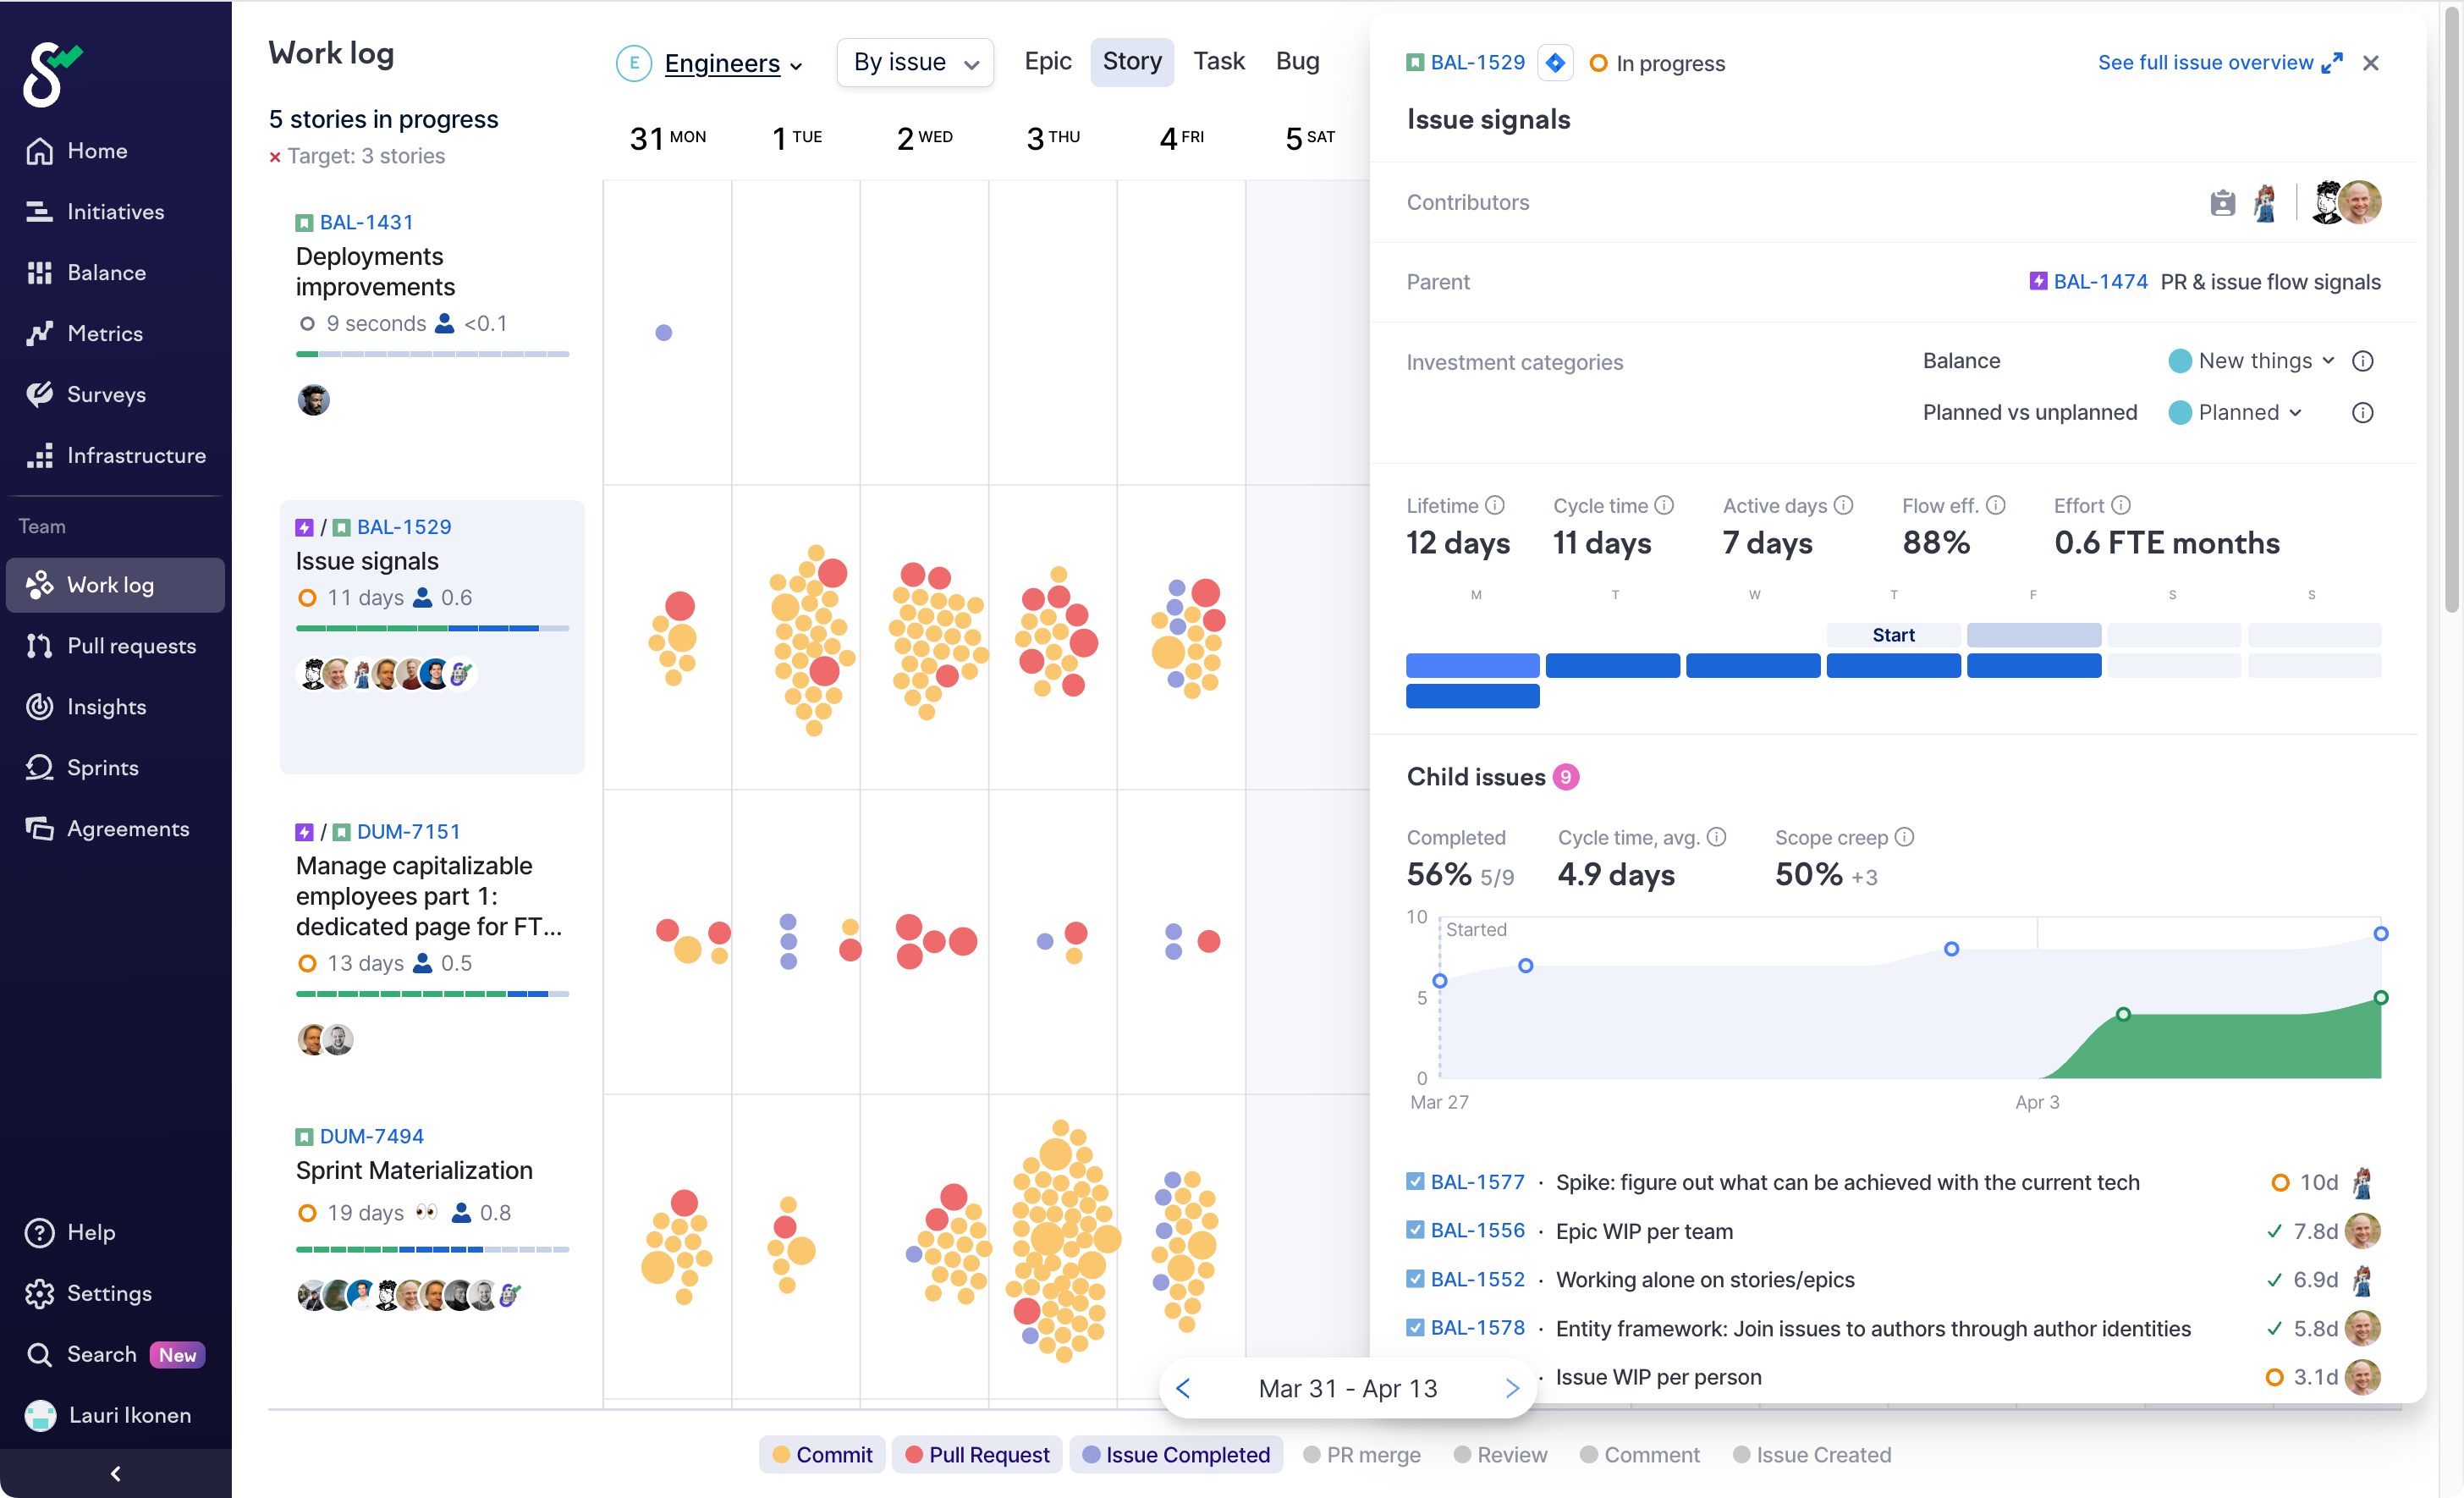Viewport: 2464px width, 1498px height.
Task: Click the Insights sidebar icon
Action: [x=39, y=707]
